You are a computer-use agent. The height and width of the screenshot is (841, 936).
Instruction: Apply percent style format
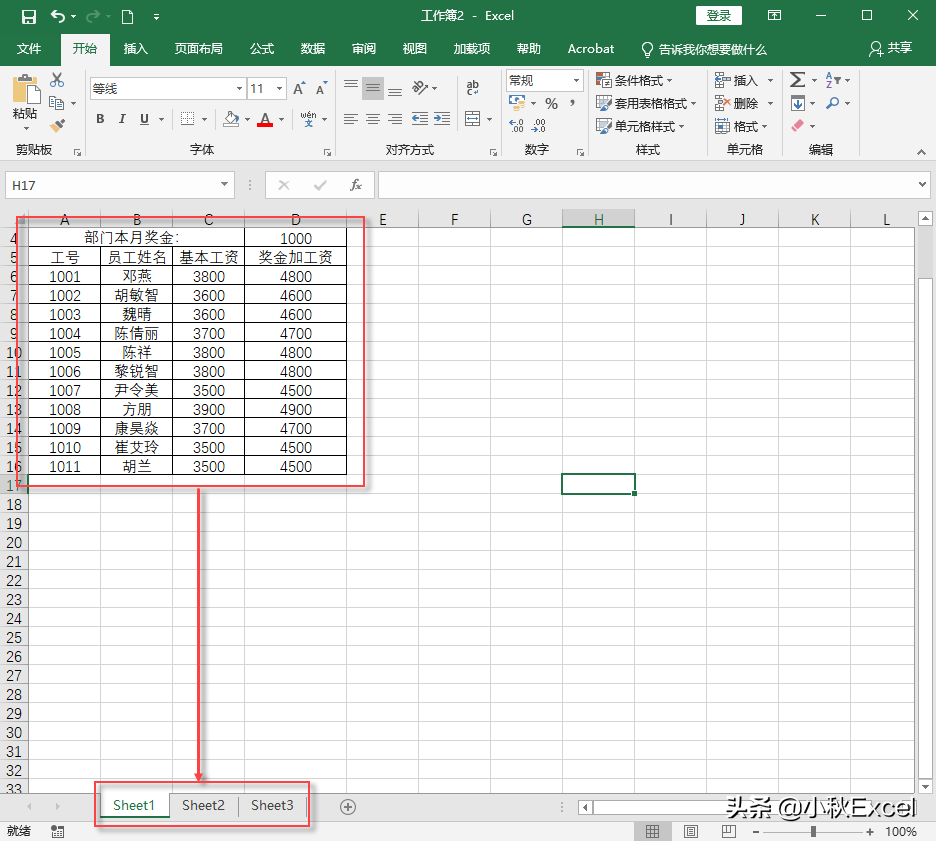coord(552,104)
